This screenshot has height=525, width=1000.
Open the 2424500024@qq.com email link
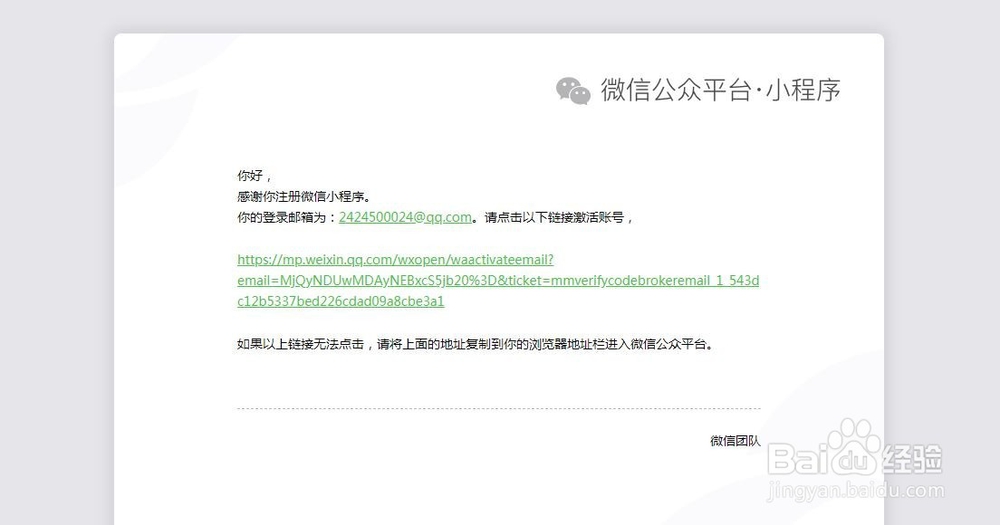coord(405,218)
